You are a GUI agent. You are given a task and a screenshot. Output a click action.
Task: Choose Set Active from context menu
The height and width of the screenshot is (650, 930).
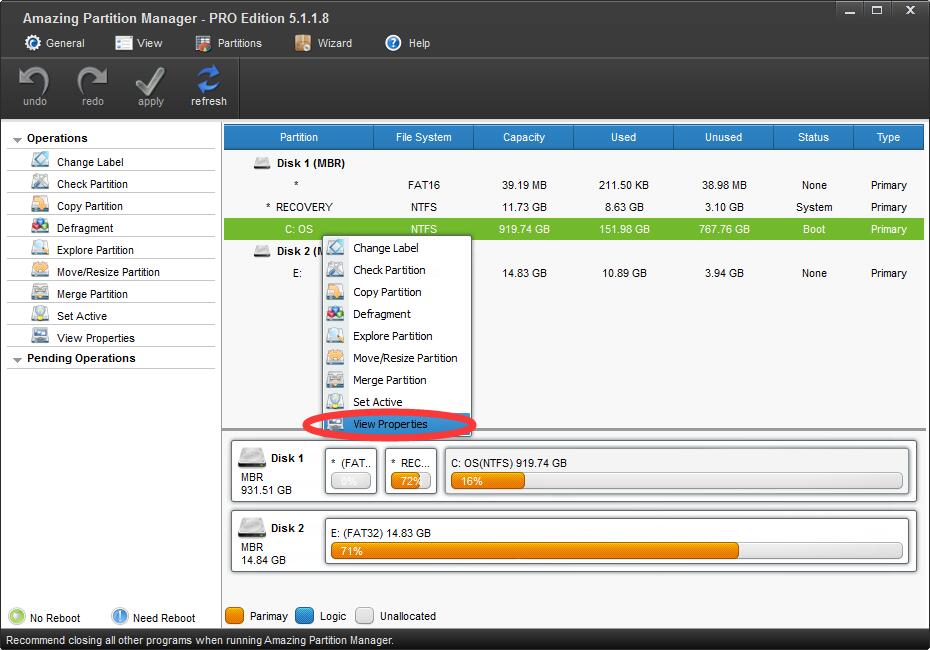pyautogui.click(x=397, y=402)
